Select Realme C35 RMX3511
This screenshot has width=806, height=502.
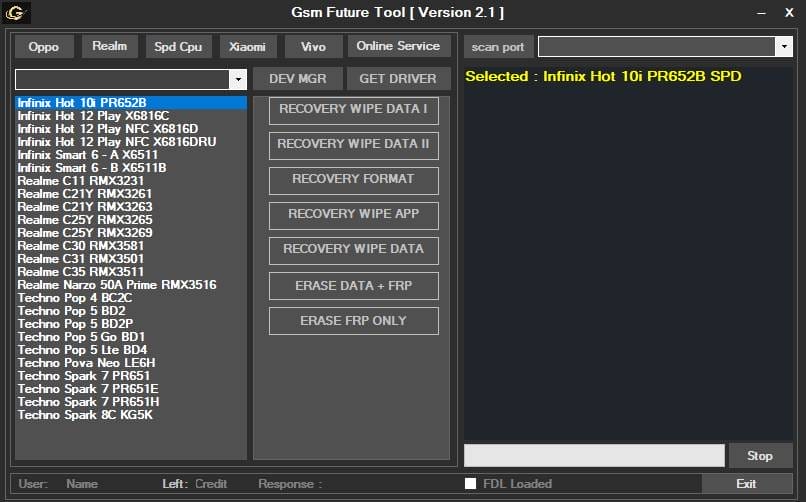131,272
